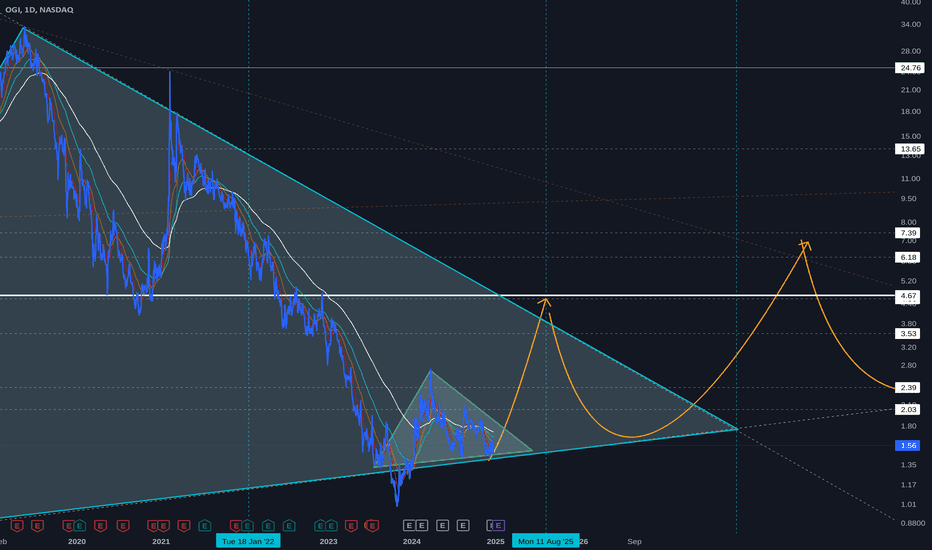Click the 2.03 price label
932x550 pixels.
908,409
